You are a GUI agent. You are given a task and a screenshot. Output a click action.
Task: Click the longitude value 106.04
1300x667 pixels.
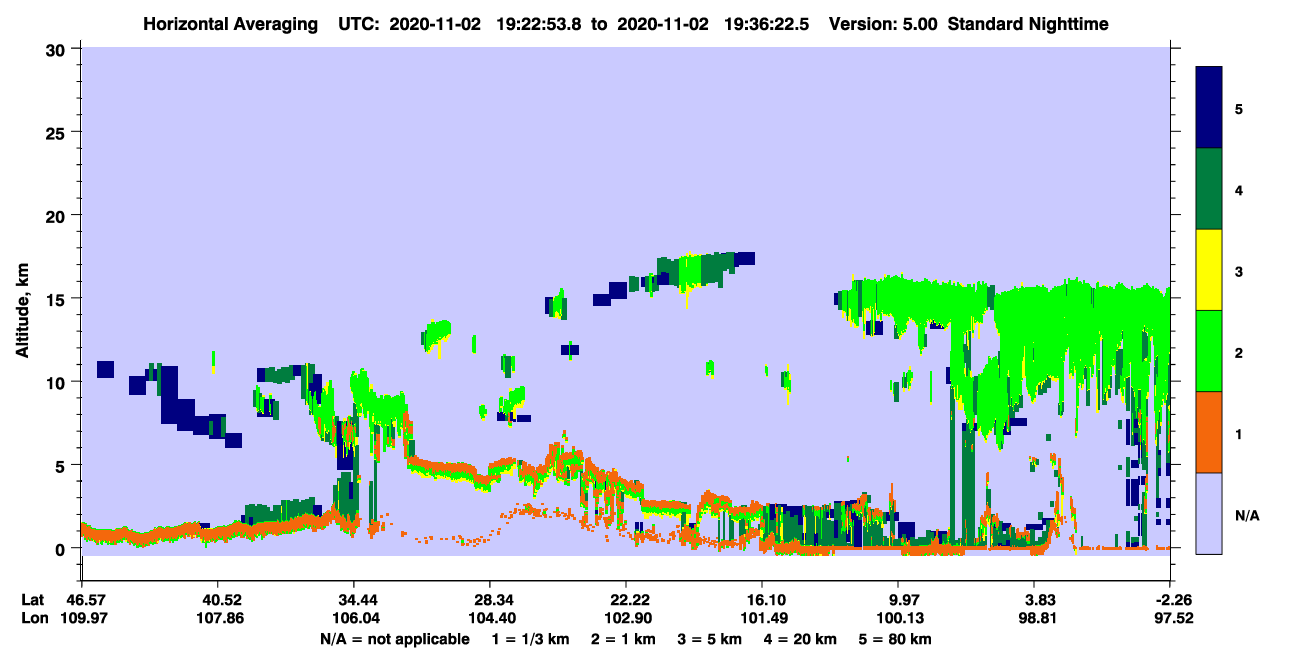tap(353, 618)
